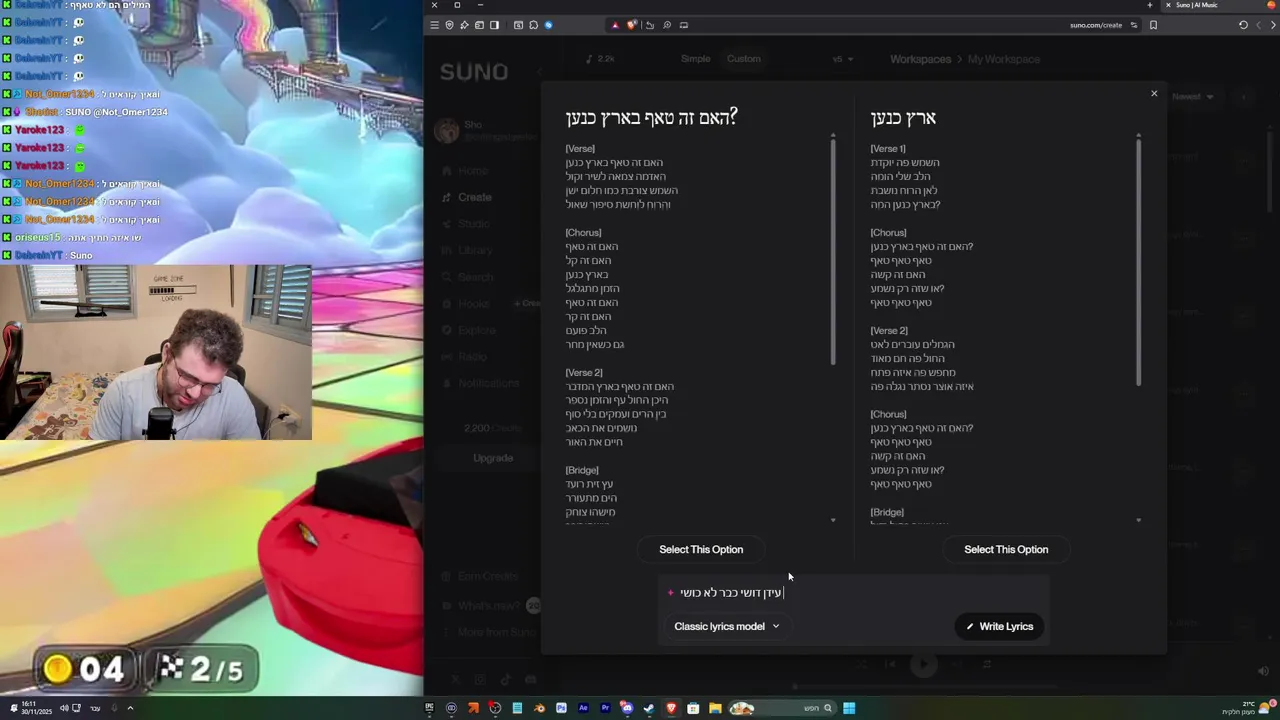Image resolution: width=1280 pixels, height=720 pixels.
Task: Switch to Custom creation mode
Action: coord(744,59)
